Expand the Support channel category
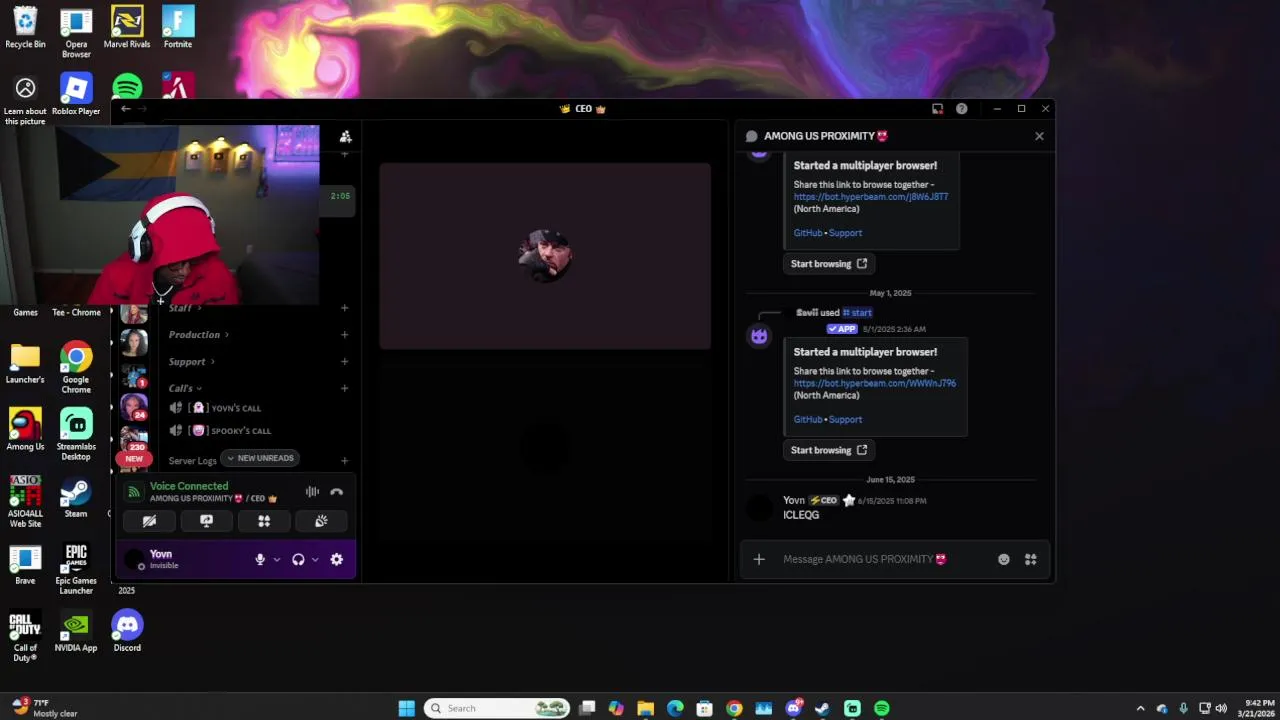This screenshot has height=720, width=1280. 191,362
